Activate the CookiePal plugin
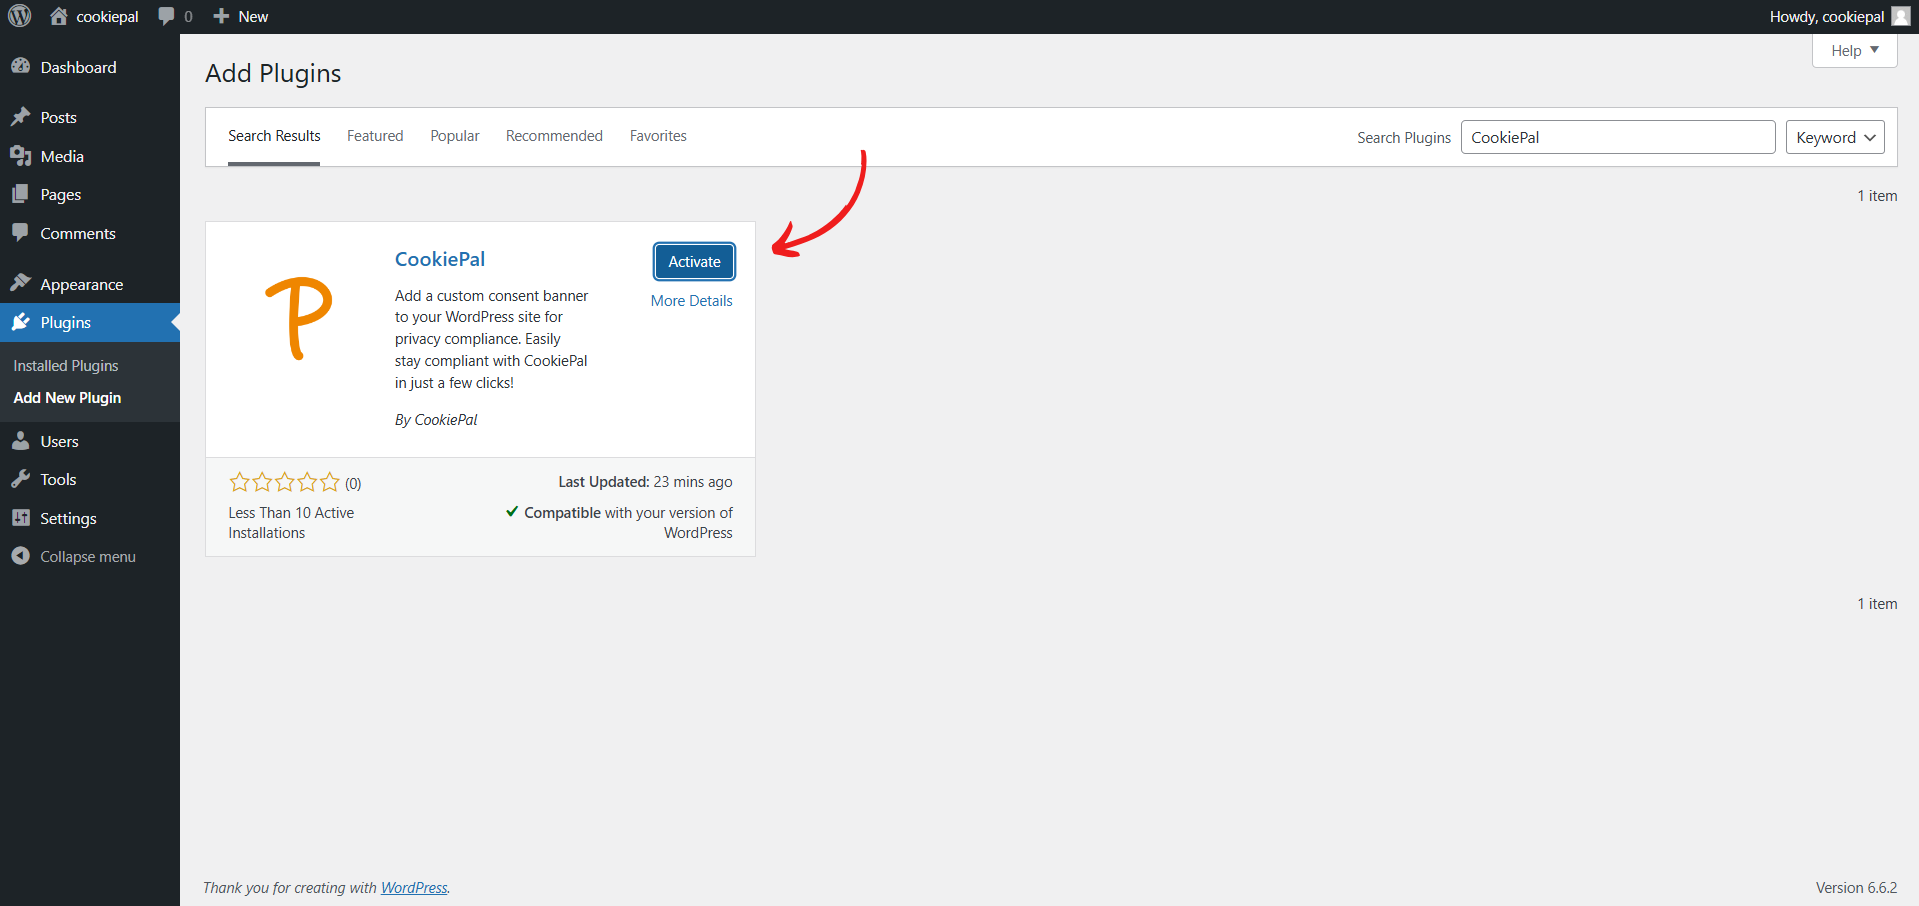The width and height of the screenshot is (1919, 906). click(693, 261)
